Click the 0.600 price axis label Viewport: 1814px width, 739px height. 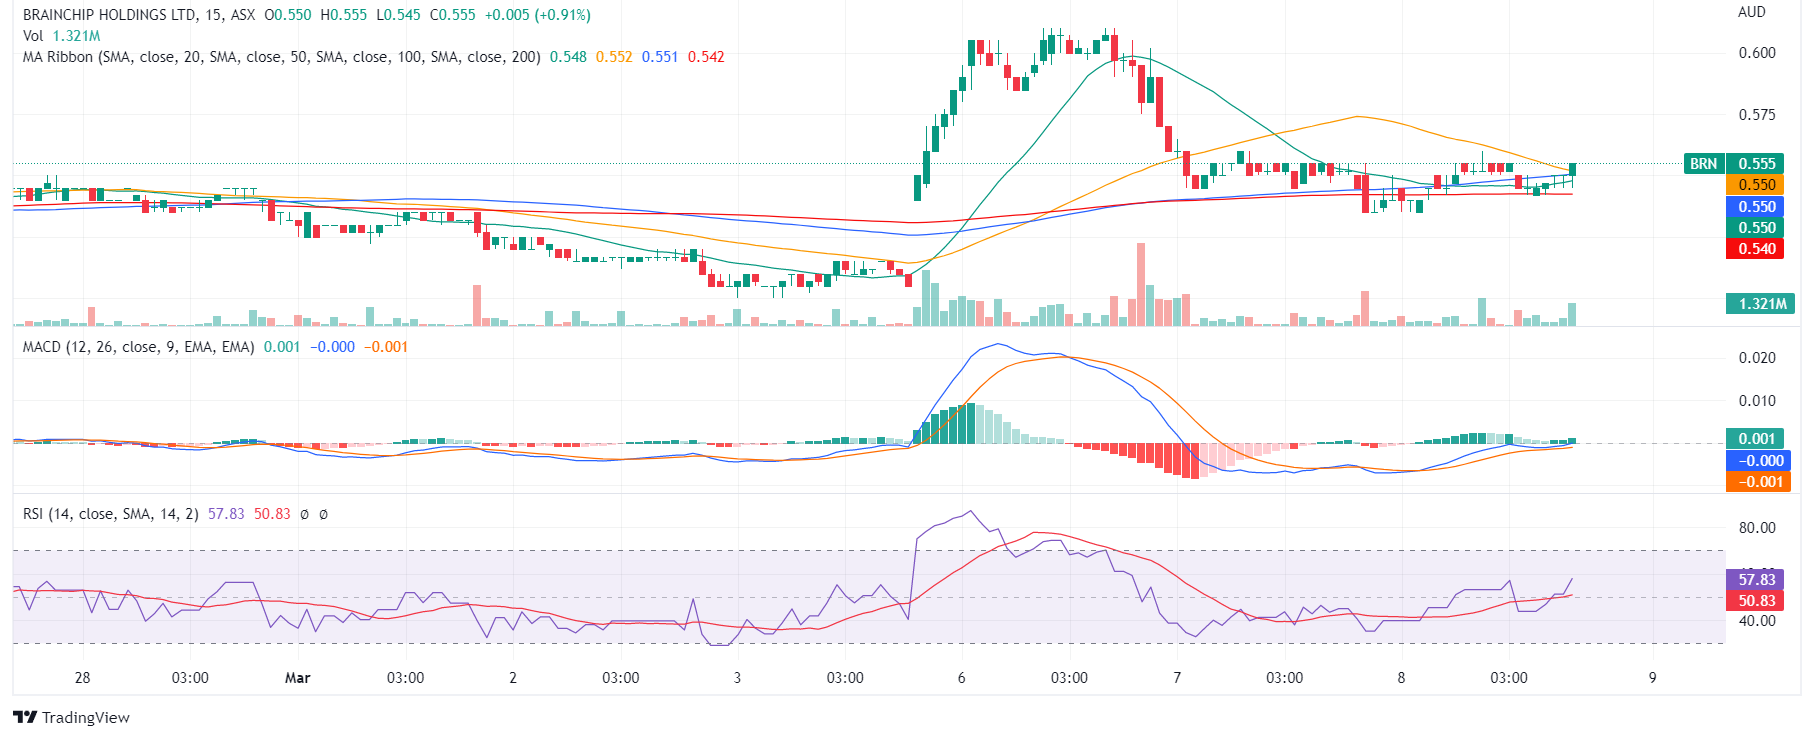tap(1757, 53)
